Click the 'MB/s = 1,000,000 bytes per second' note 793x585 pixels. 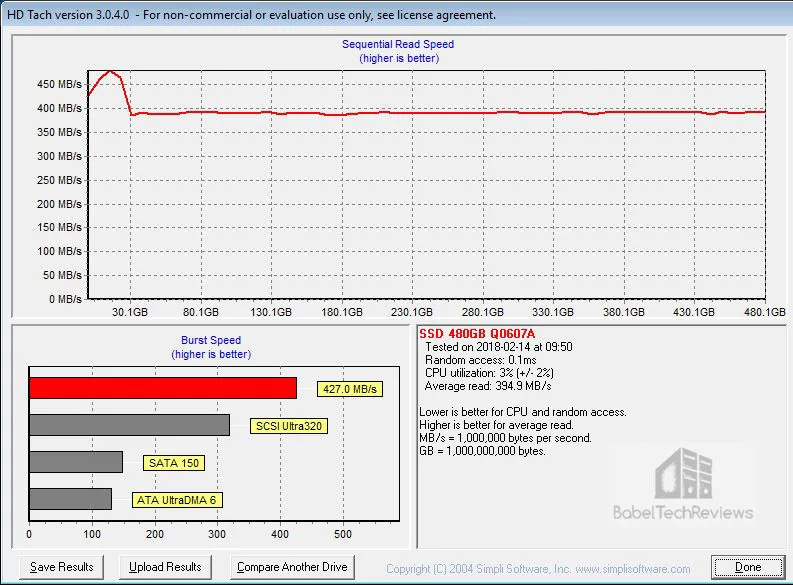click(x=505, y=438)
